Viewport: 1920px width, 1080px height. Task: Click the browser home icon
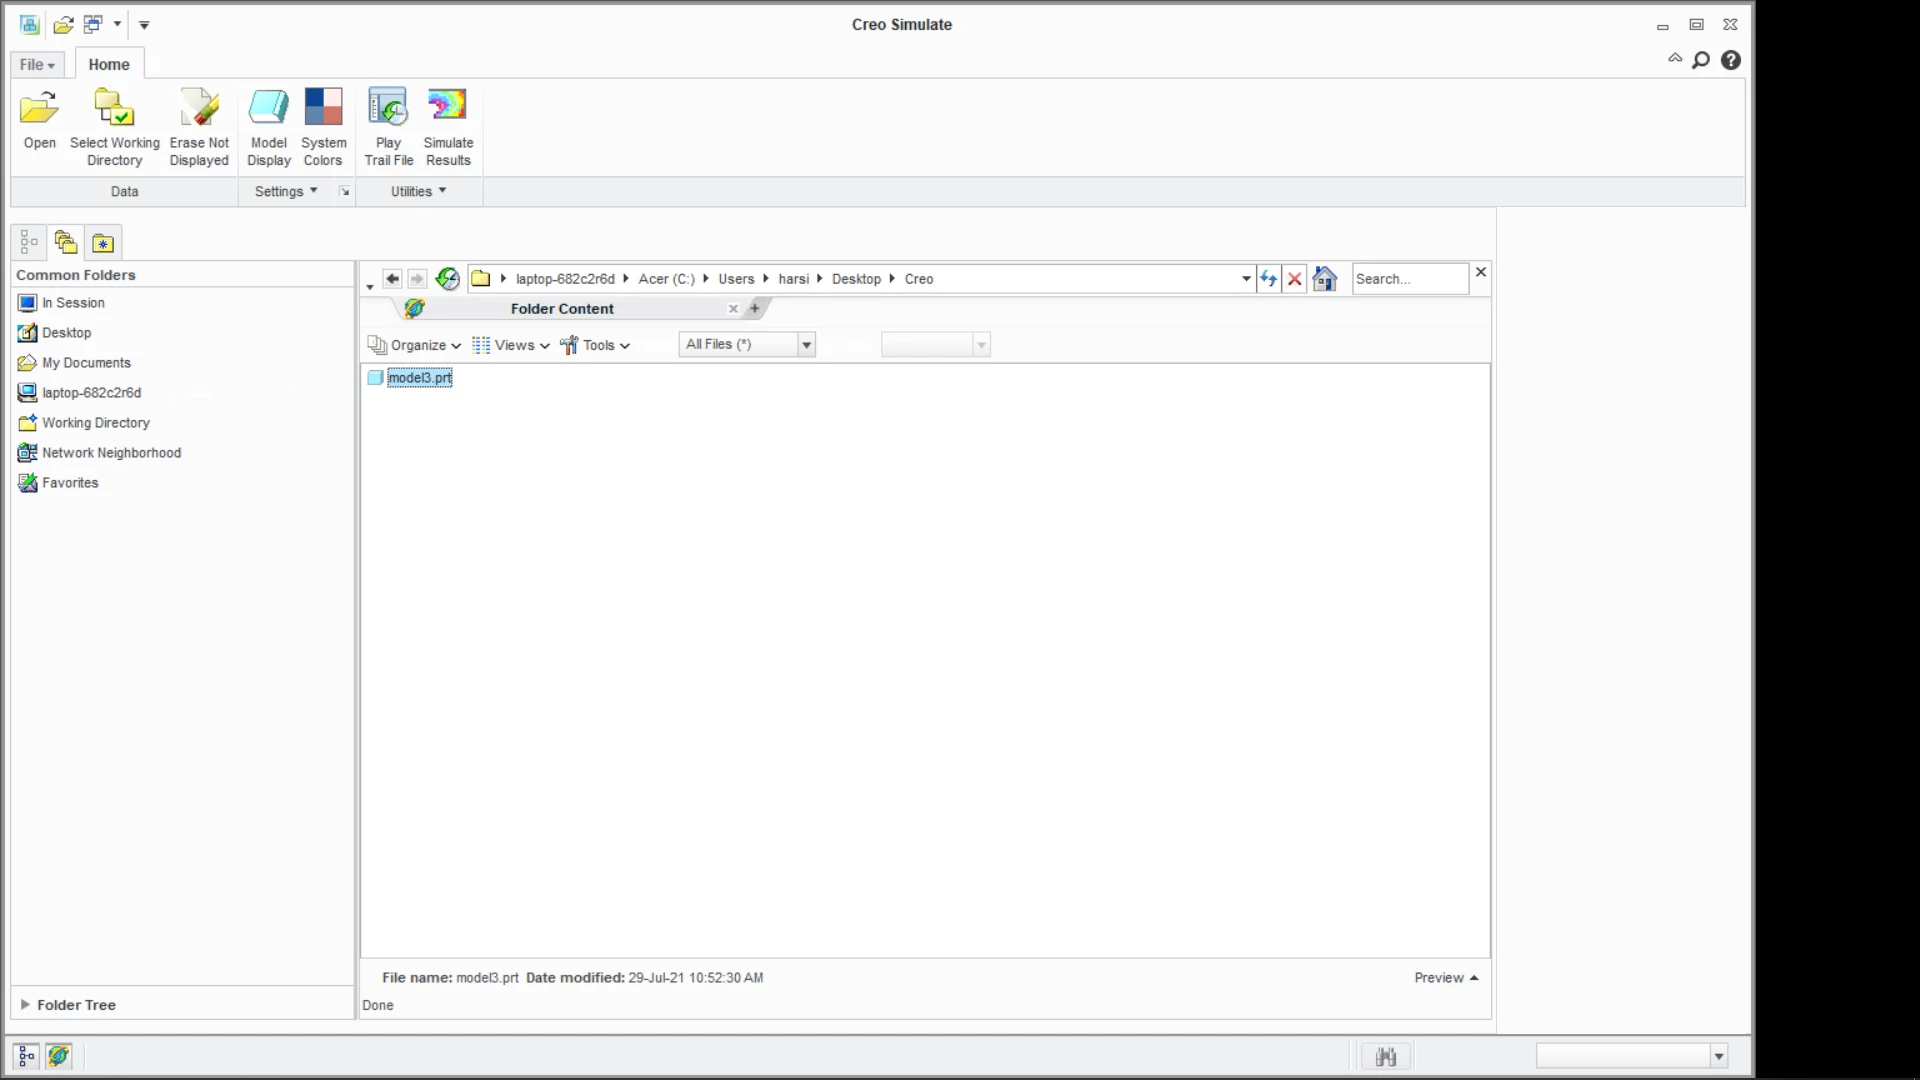click(1325, 279)
